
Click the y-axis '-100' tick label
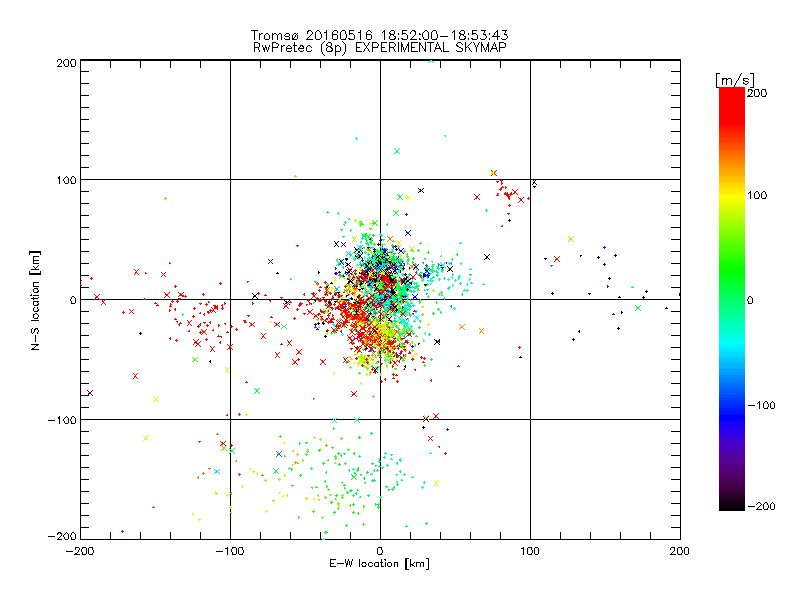62,420
